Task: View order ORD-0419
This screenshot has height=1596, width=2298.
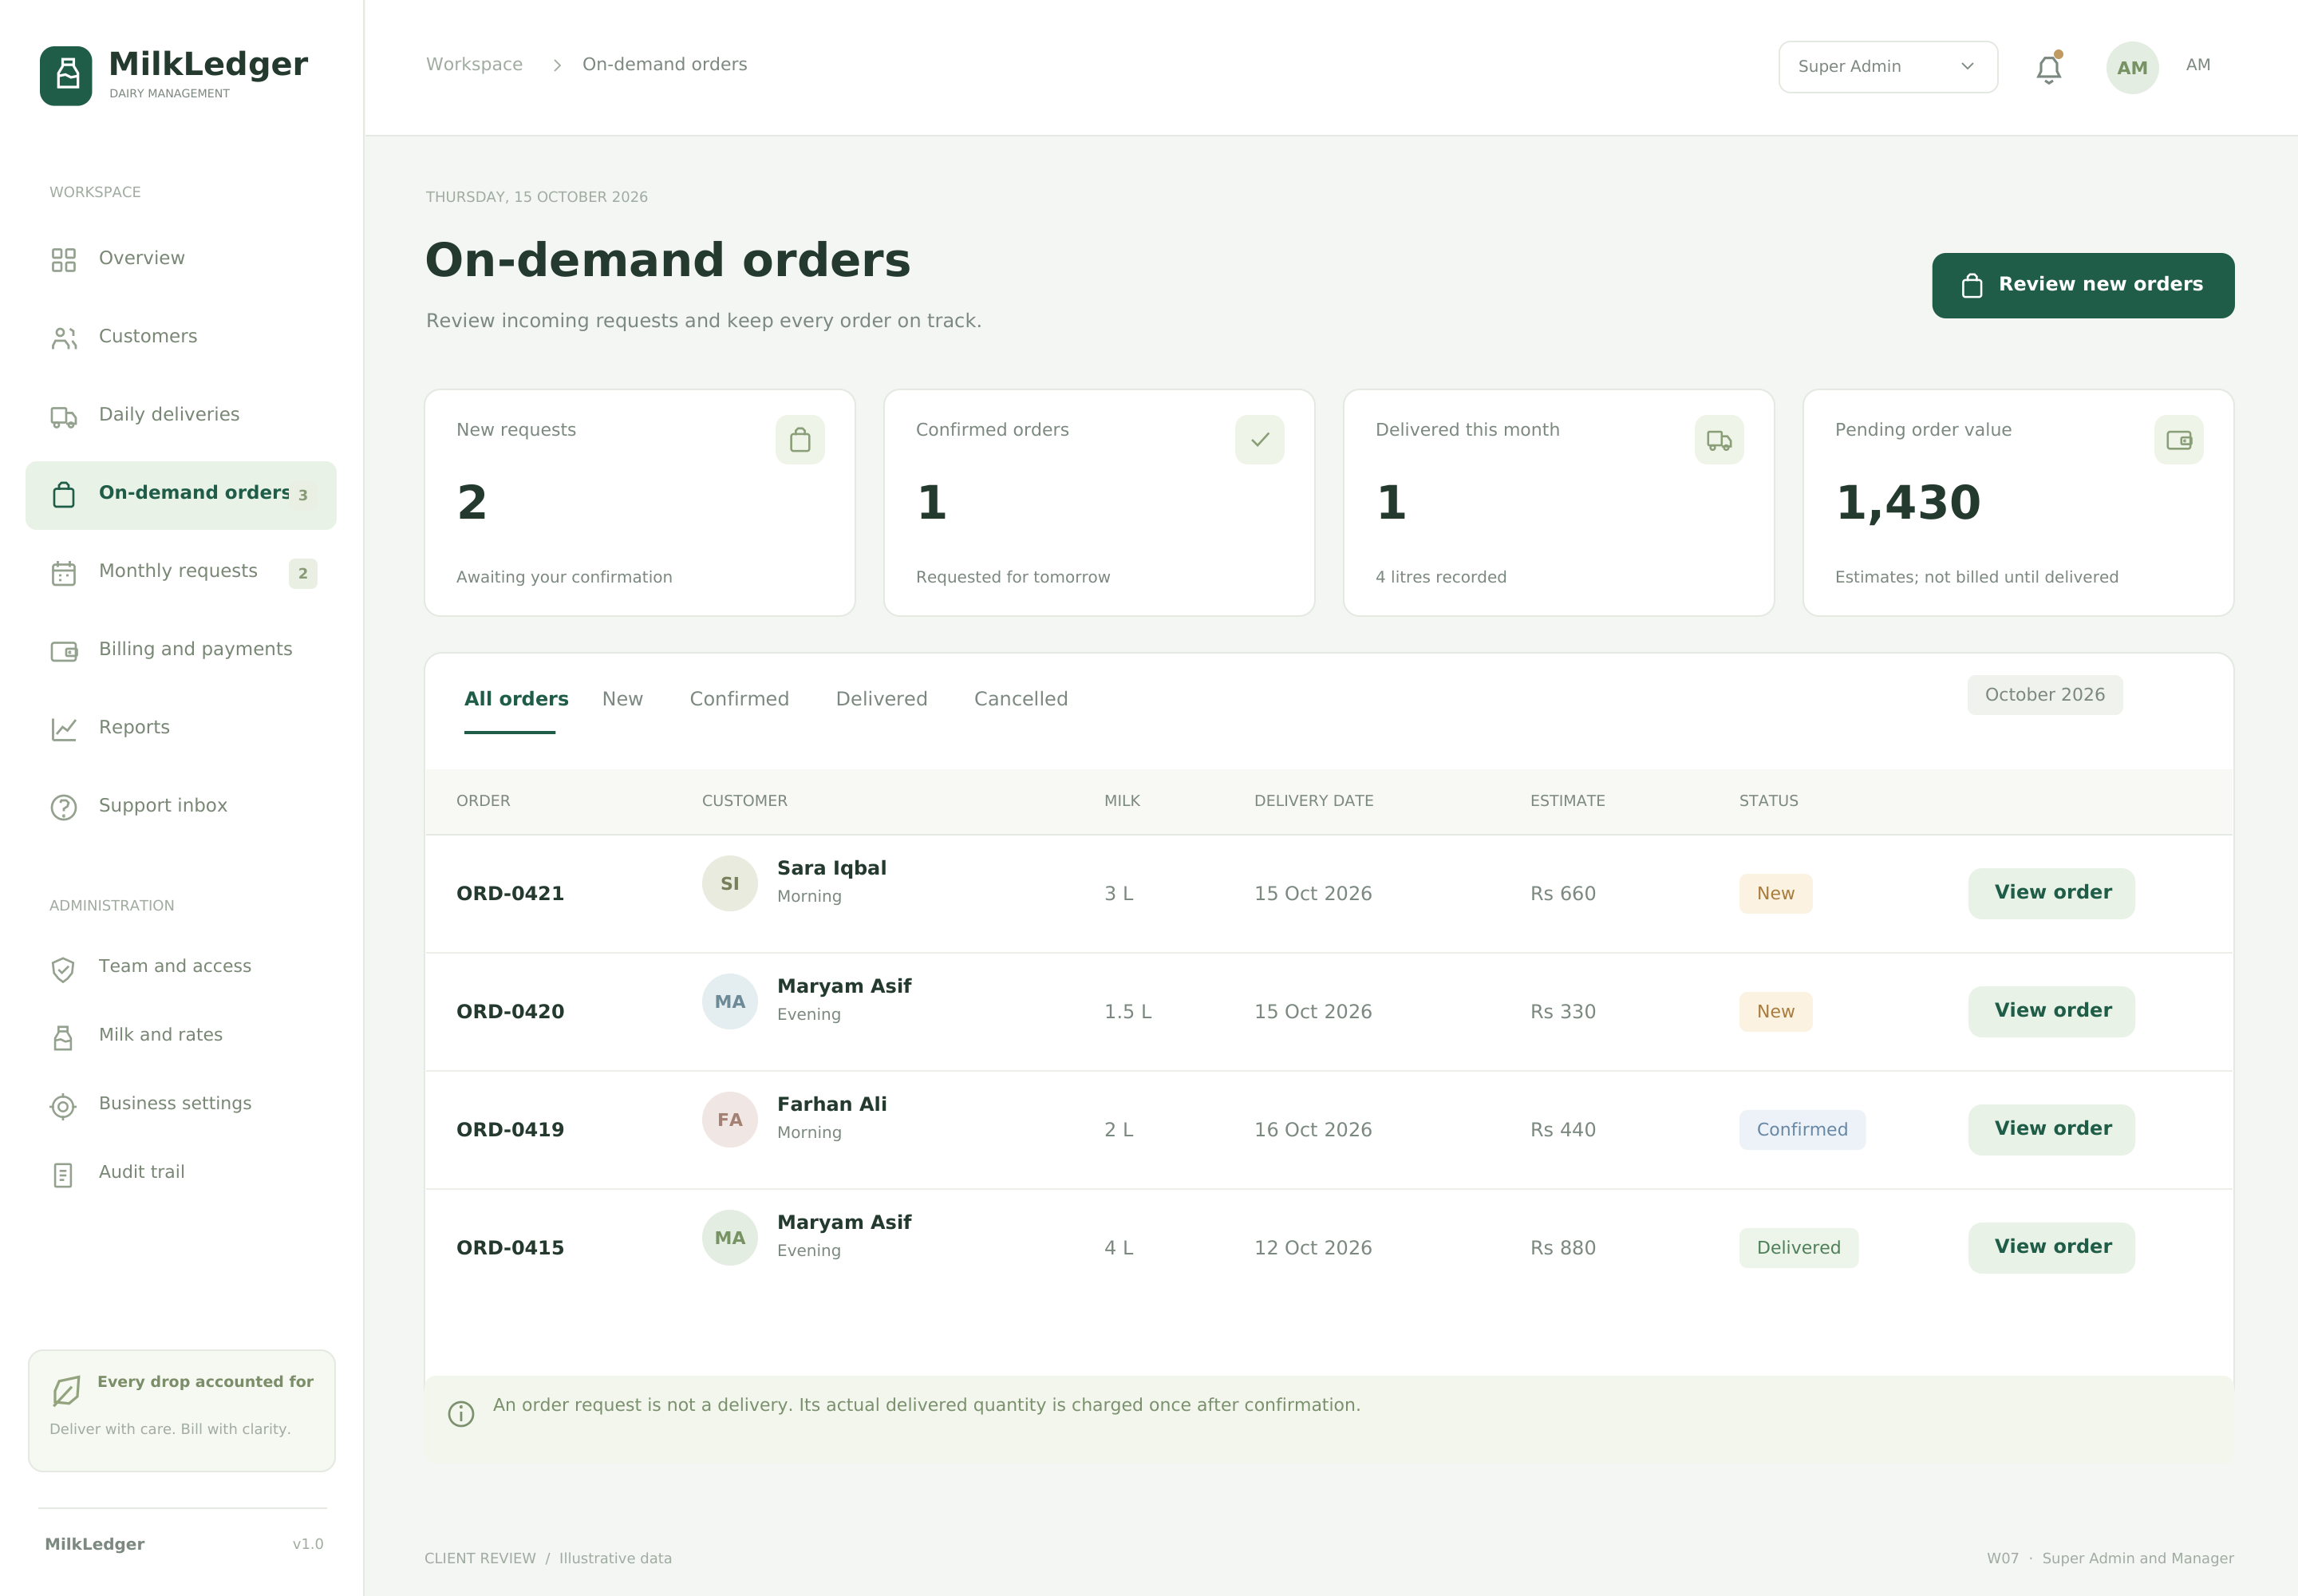Action: pyautogui.click(x=2051, y=1129)
